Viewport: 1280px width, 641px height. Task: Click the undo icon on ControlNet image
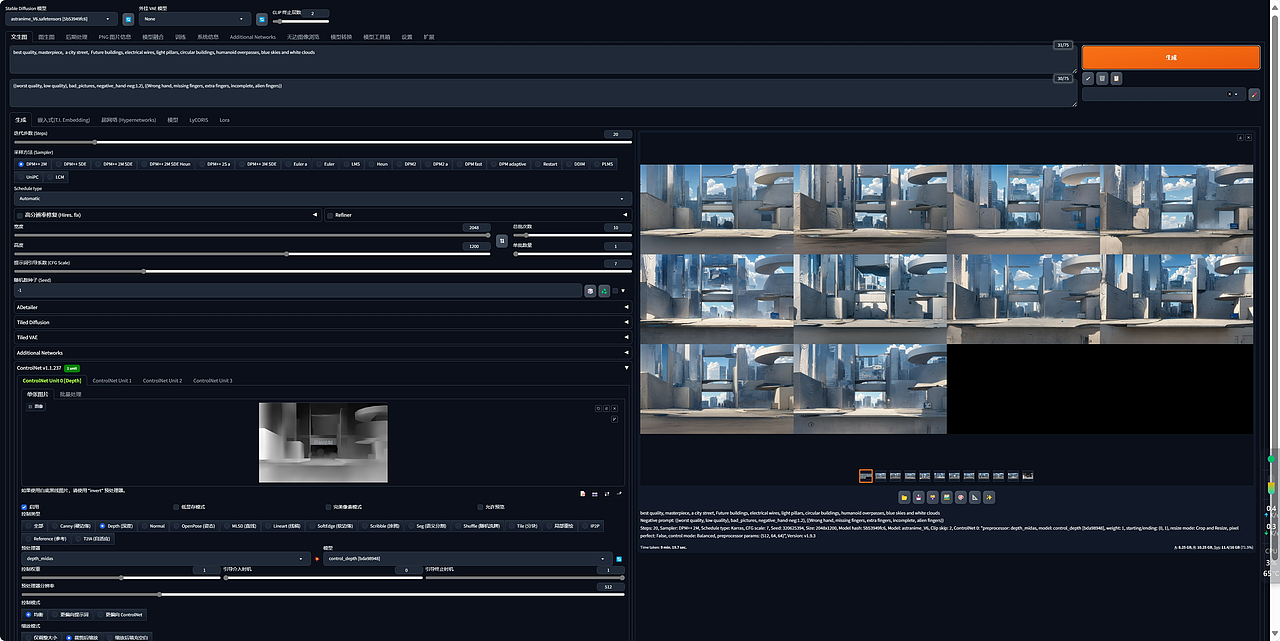coord(598,408)
